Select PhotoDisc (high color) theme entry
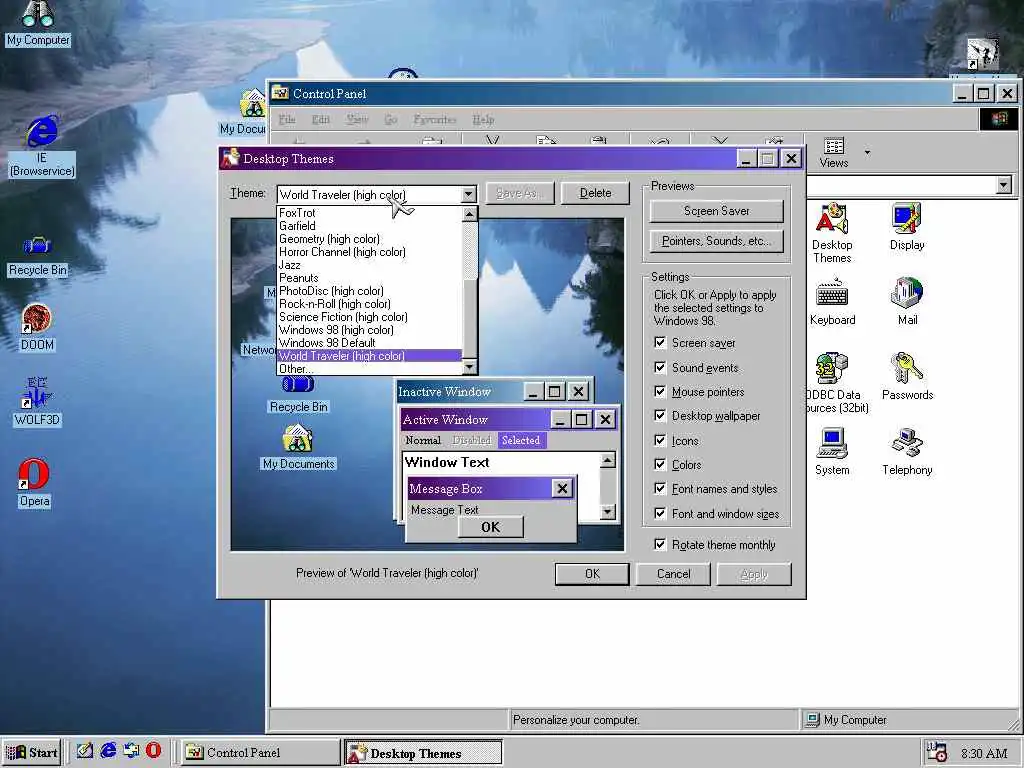Image resolution: width=1024 pixels, height=768 pixels. click(x=370, y=291)
